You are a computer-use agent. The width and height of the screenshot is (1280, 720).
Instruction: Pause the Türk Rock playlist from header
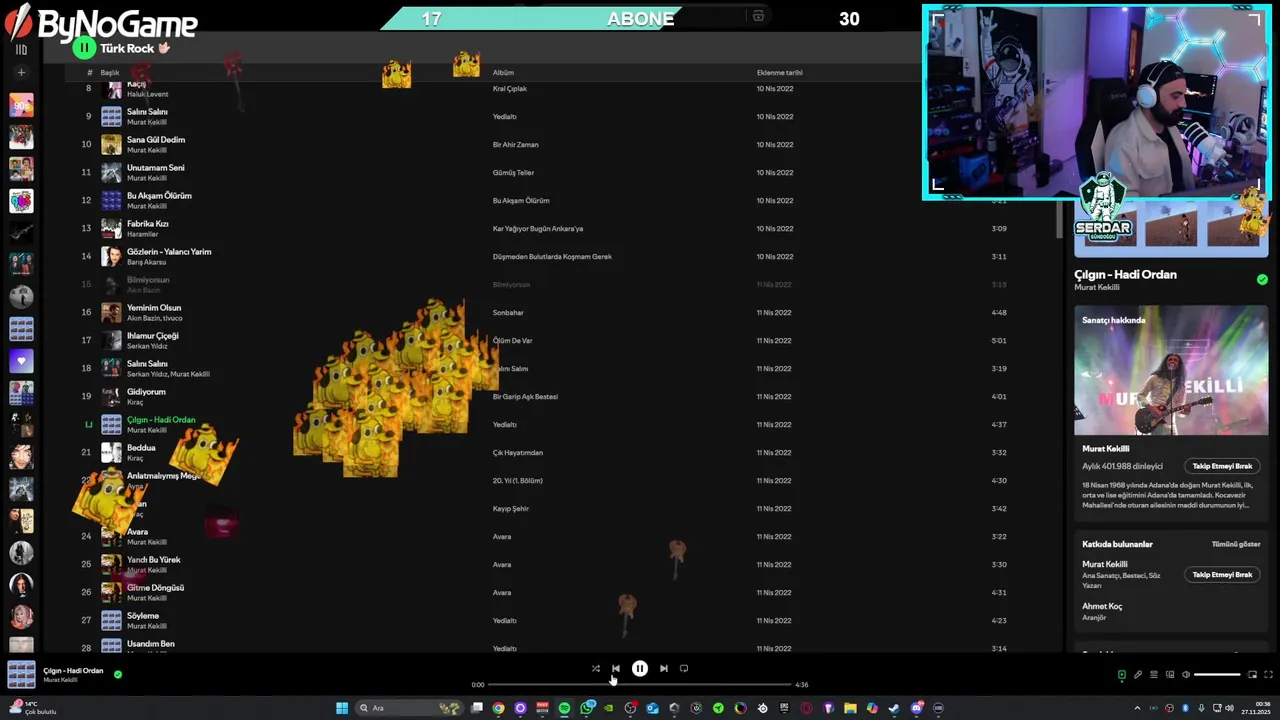(x=84, y=47)
